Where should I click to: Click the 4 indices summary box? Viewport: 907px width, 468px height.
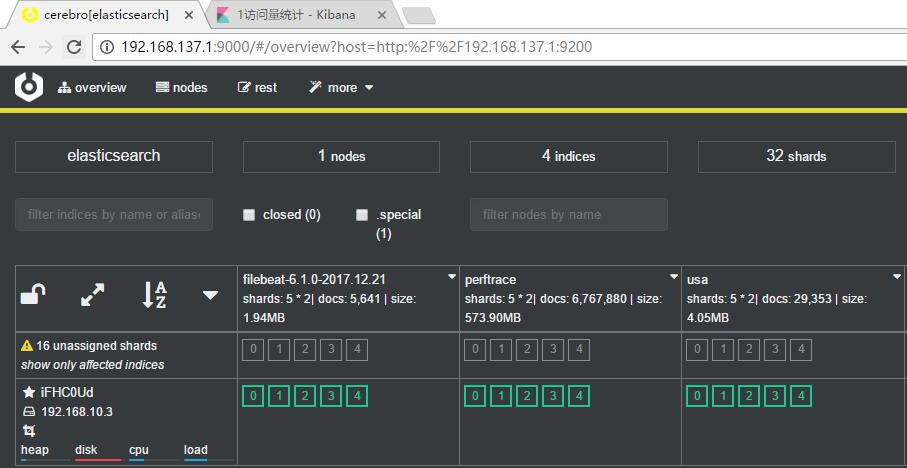coord(569,157)
